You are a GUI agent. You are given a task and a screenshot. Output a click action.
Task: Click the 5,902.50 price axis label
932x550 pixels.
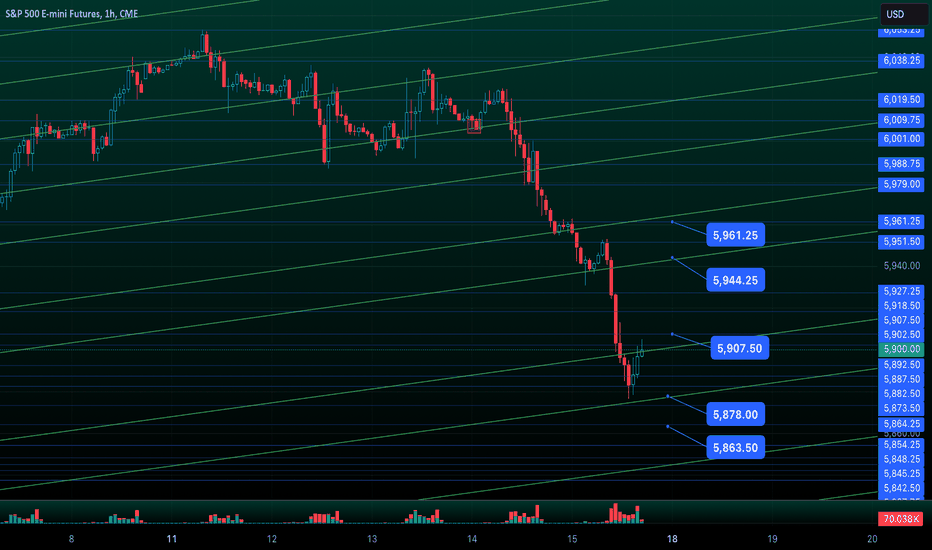tap(901, 335)
